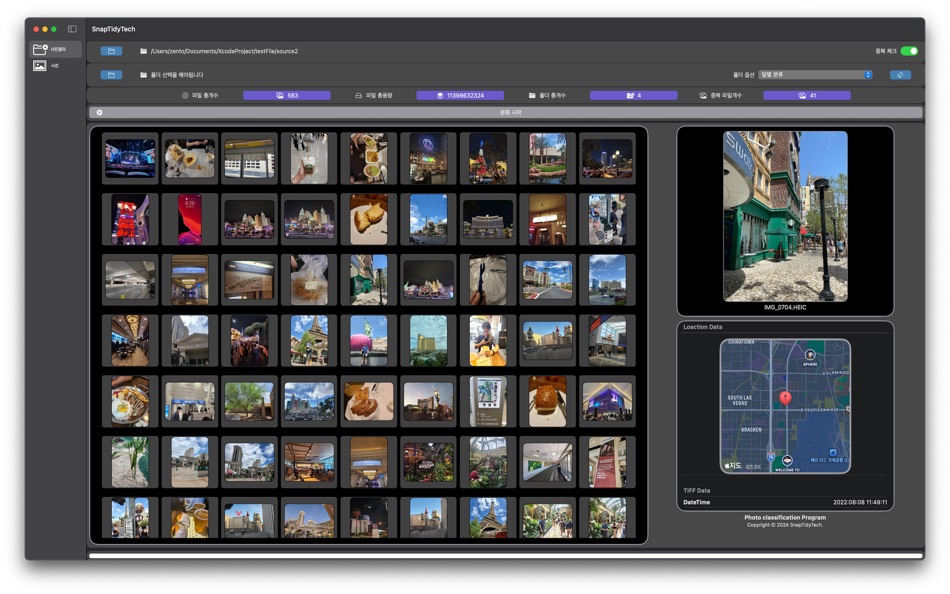Click the duplicate count badge showing 41
Screen dimensions: 950x594
pyautogui.click(x=807, y=96)
